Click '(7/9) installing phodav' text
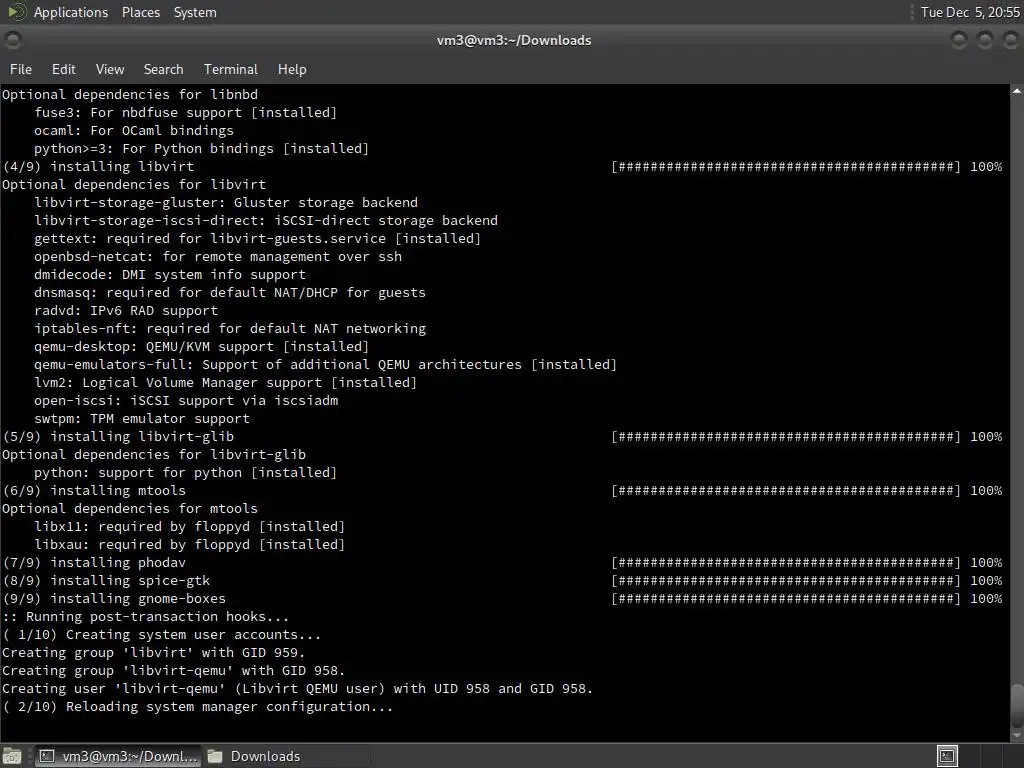The image size is (1024, 768). 94,563
